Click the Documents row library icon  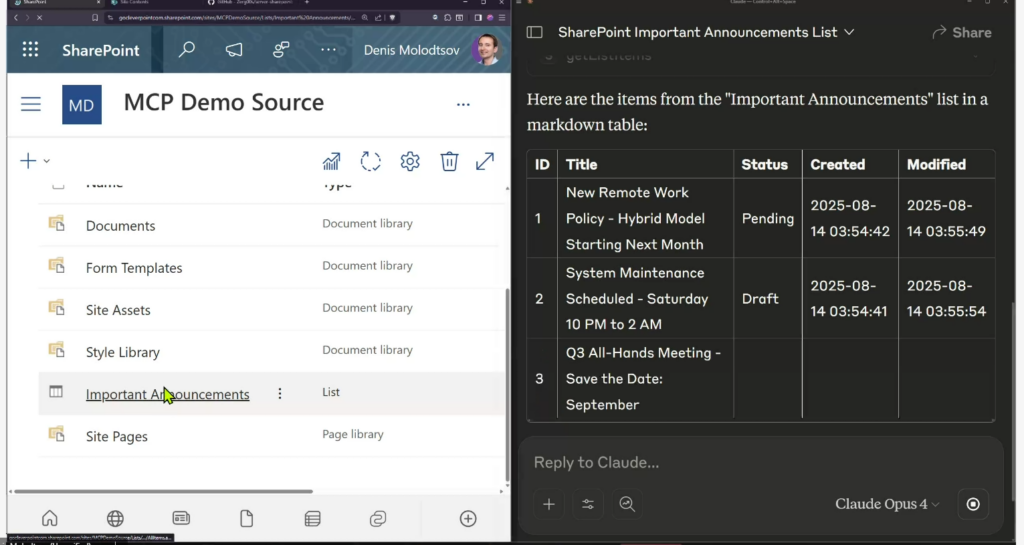point(56,224)
